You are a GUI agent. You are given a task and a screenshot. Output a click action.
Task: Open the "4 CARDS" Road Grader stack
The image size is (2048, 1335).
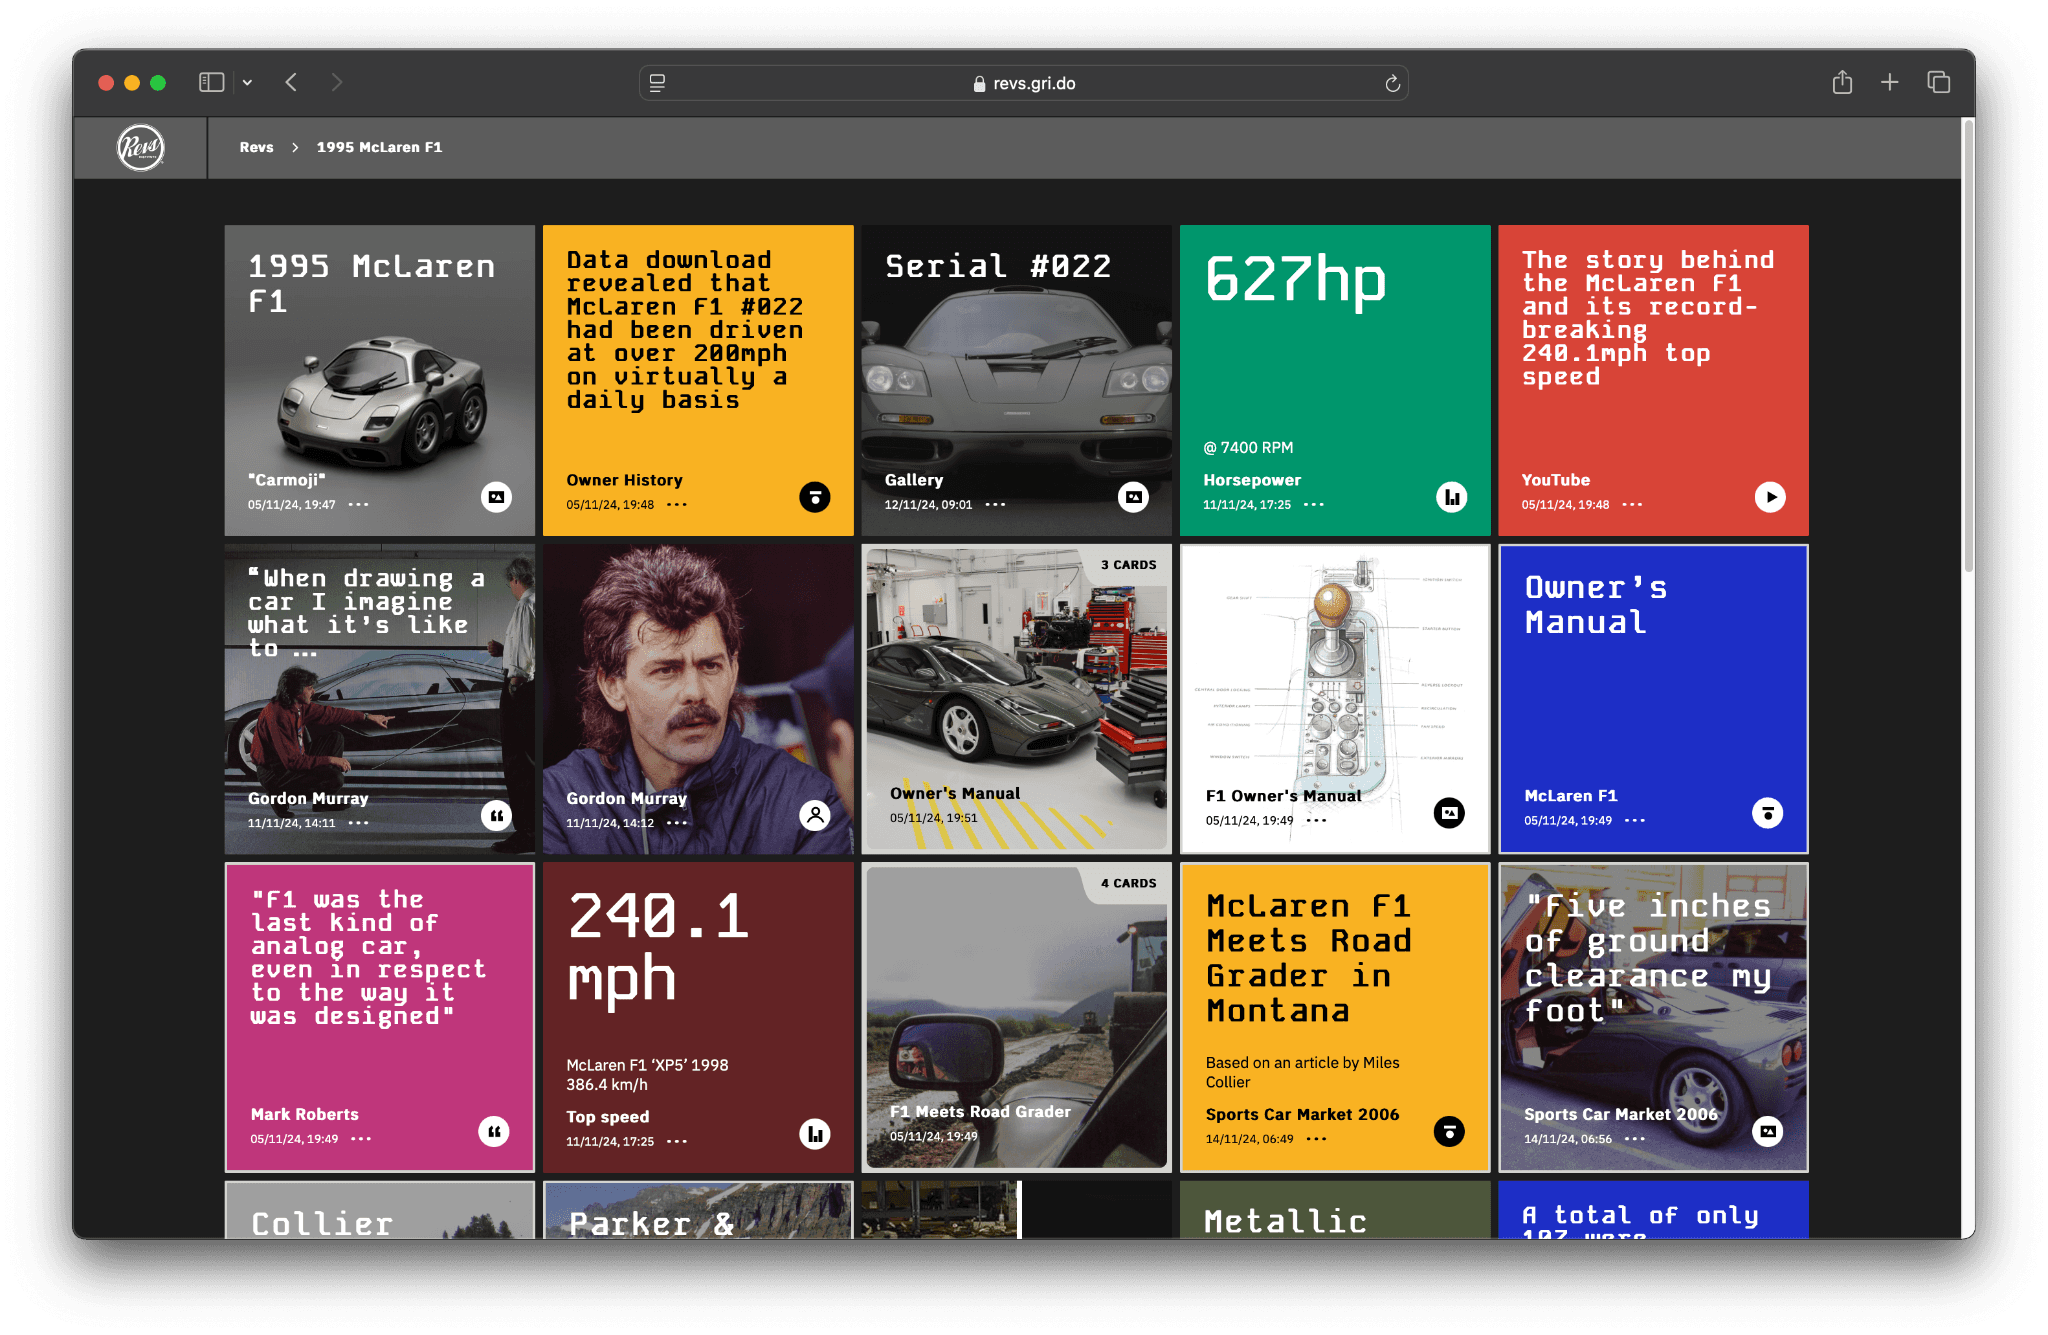point(1016,1016)
